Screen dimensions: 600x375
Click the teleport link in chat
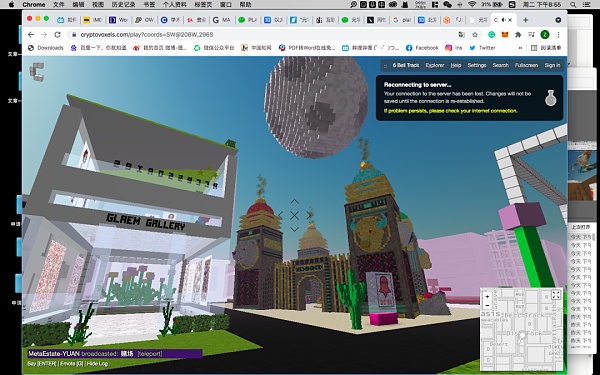150,354
